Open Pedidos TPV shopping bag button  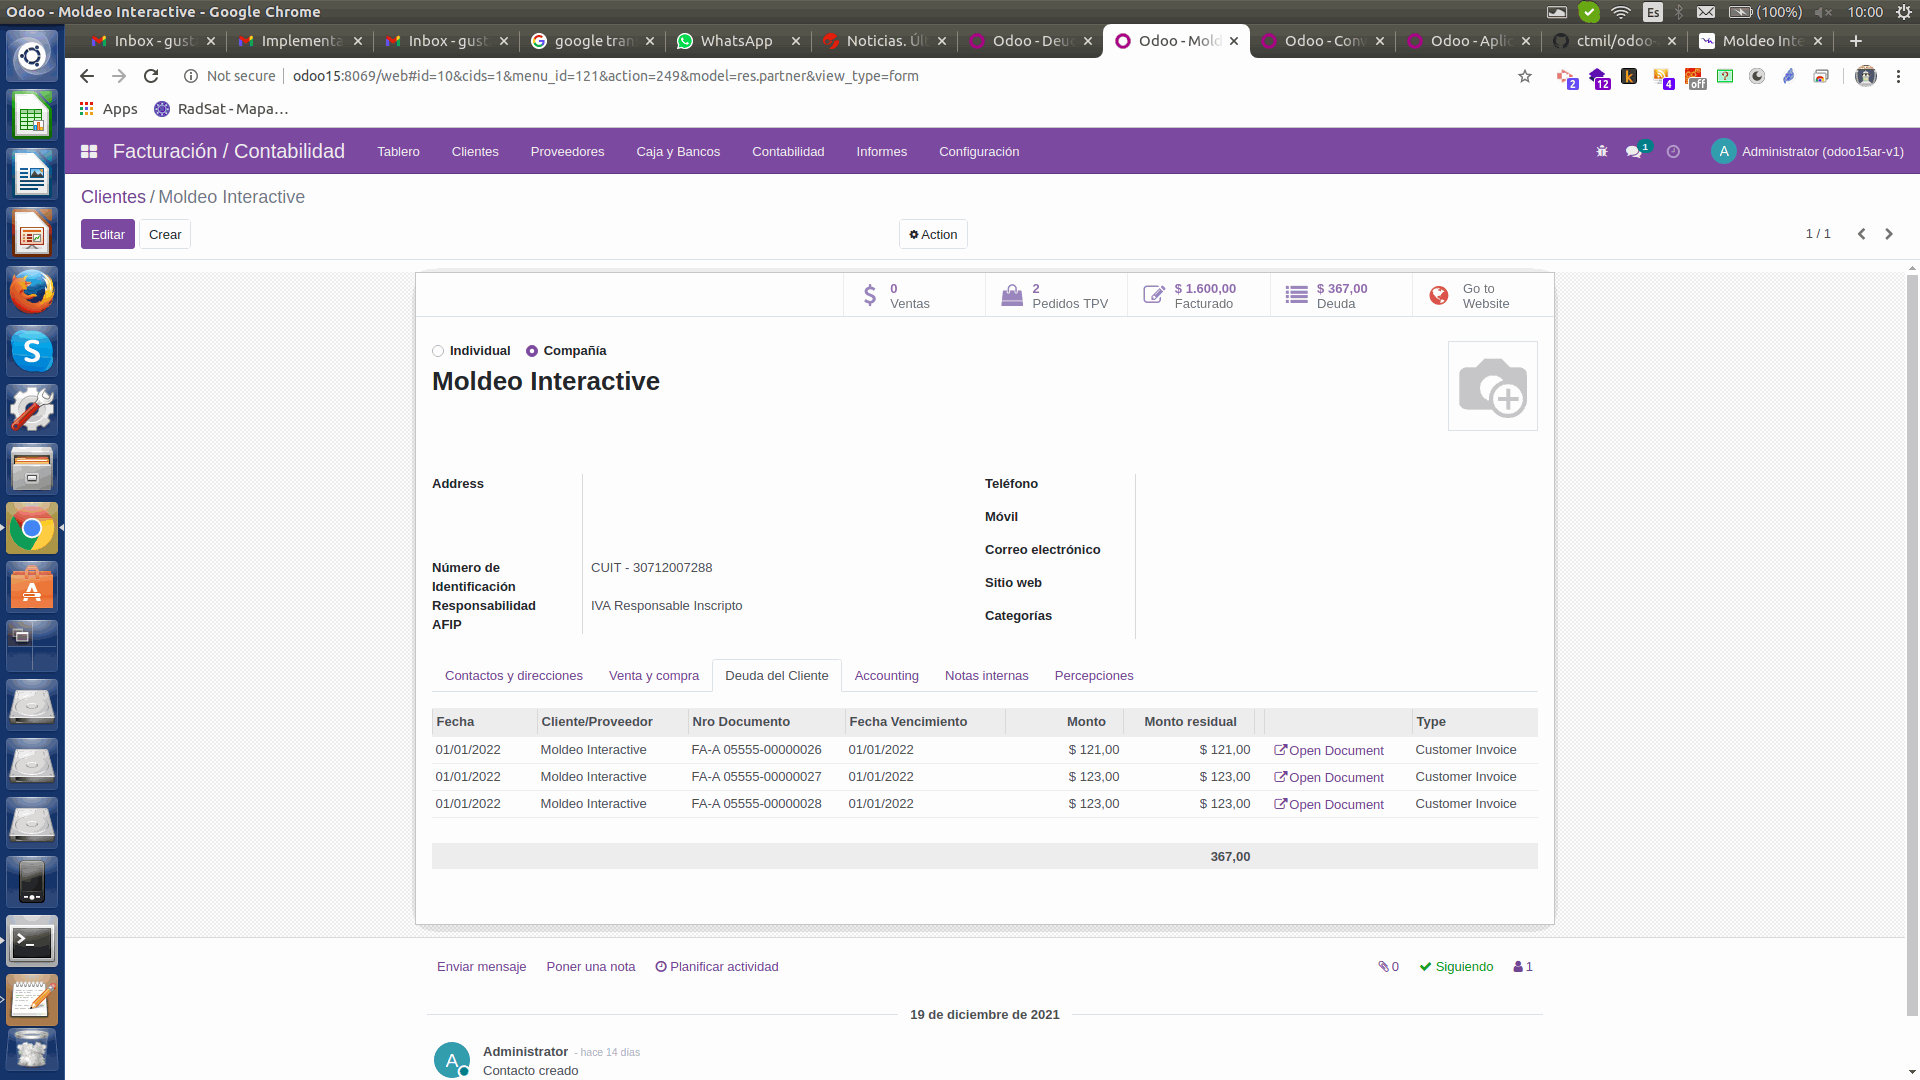pos(1056,295)
